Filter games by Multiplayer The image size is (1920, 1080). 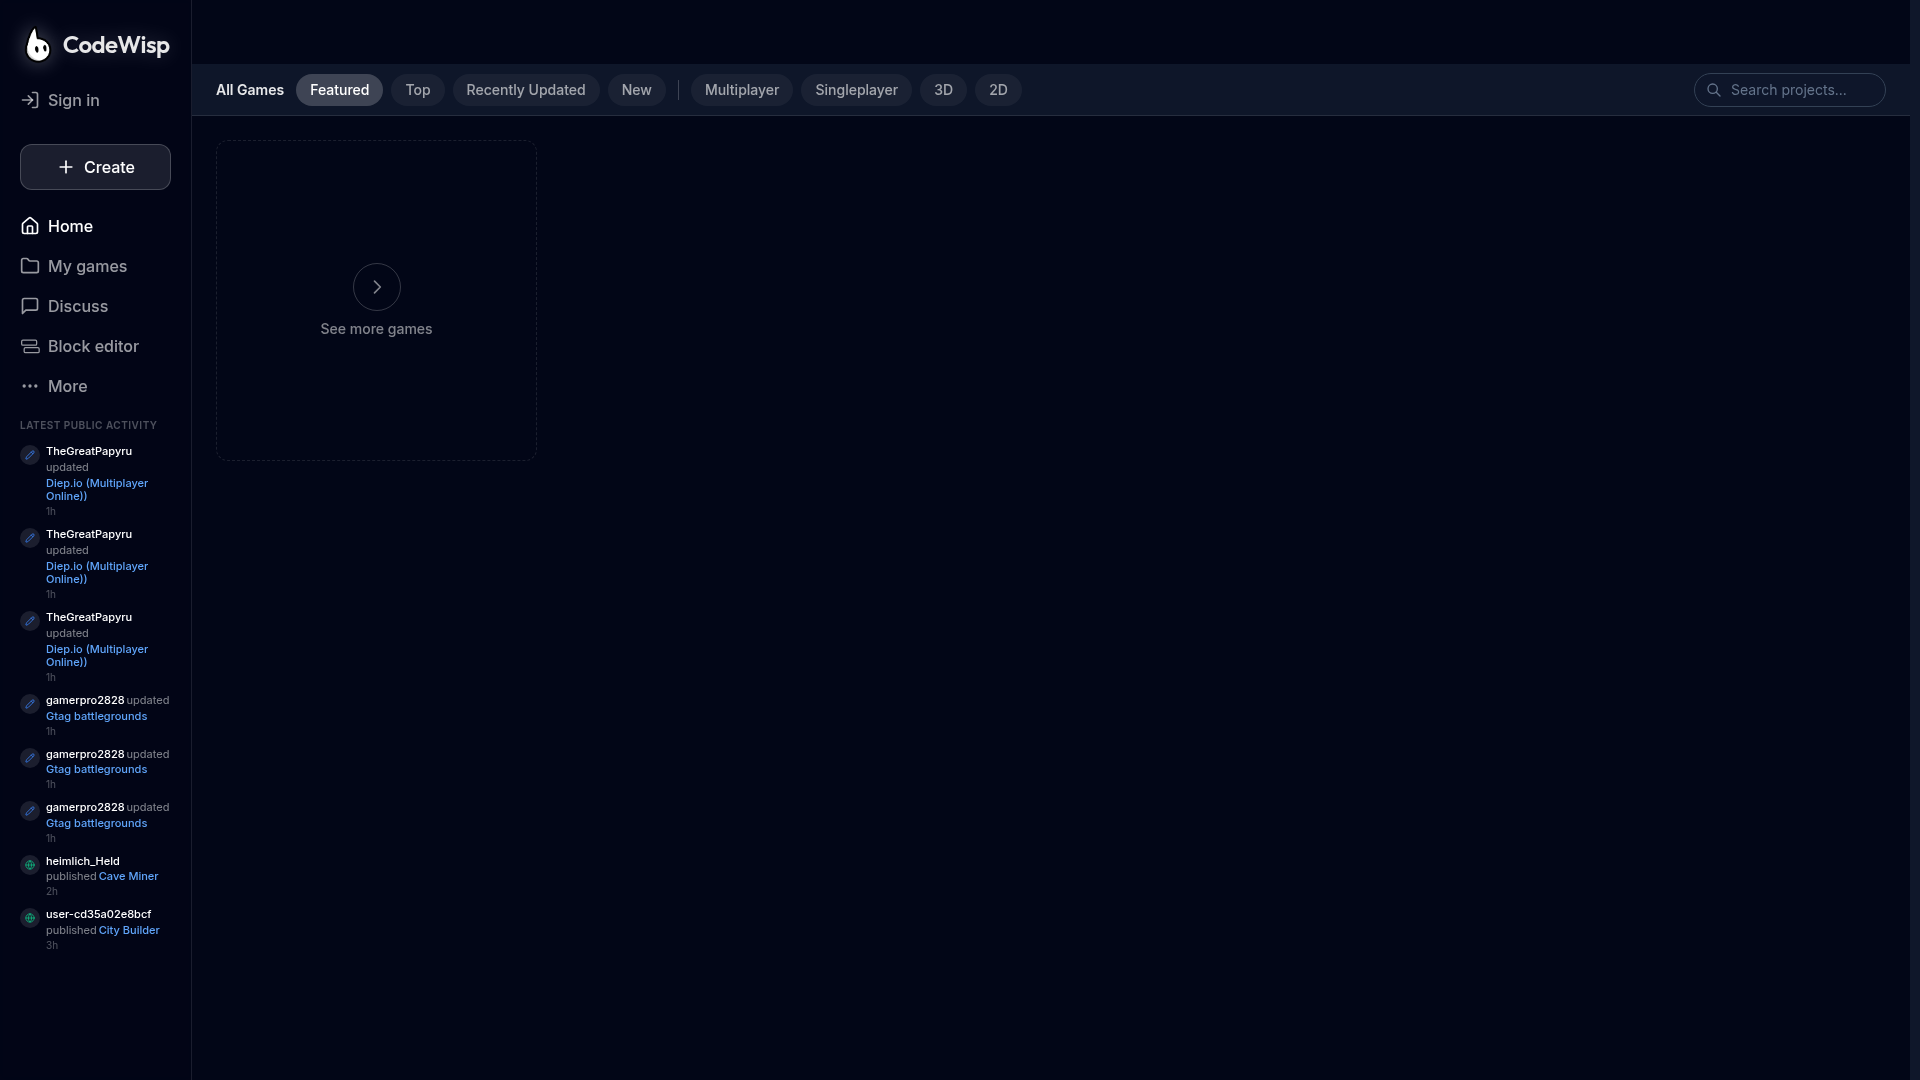click(x=740, y=90)
